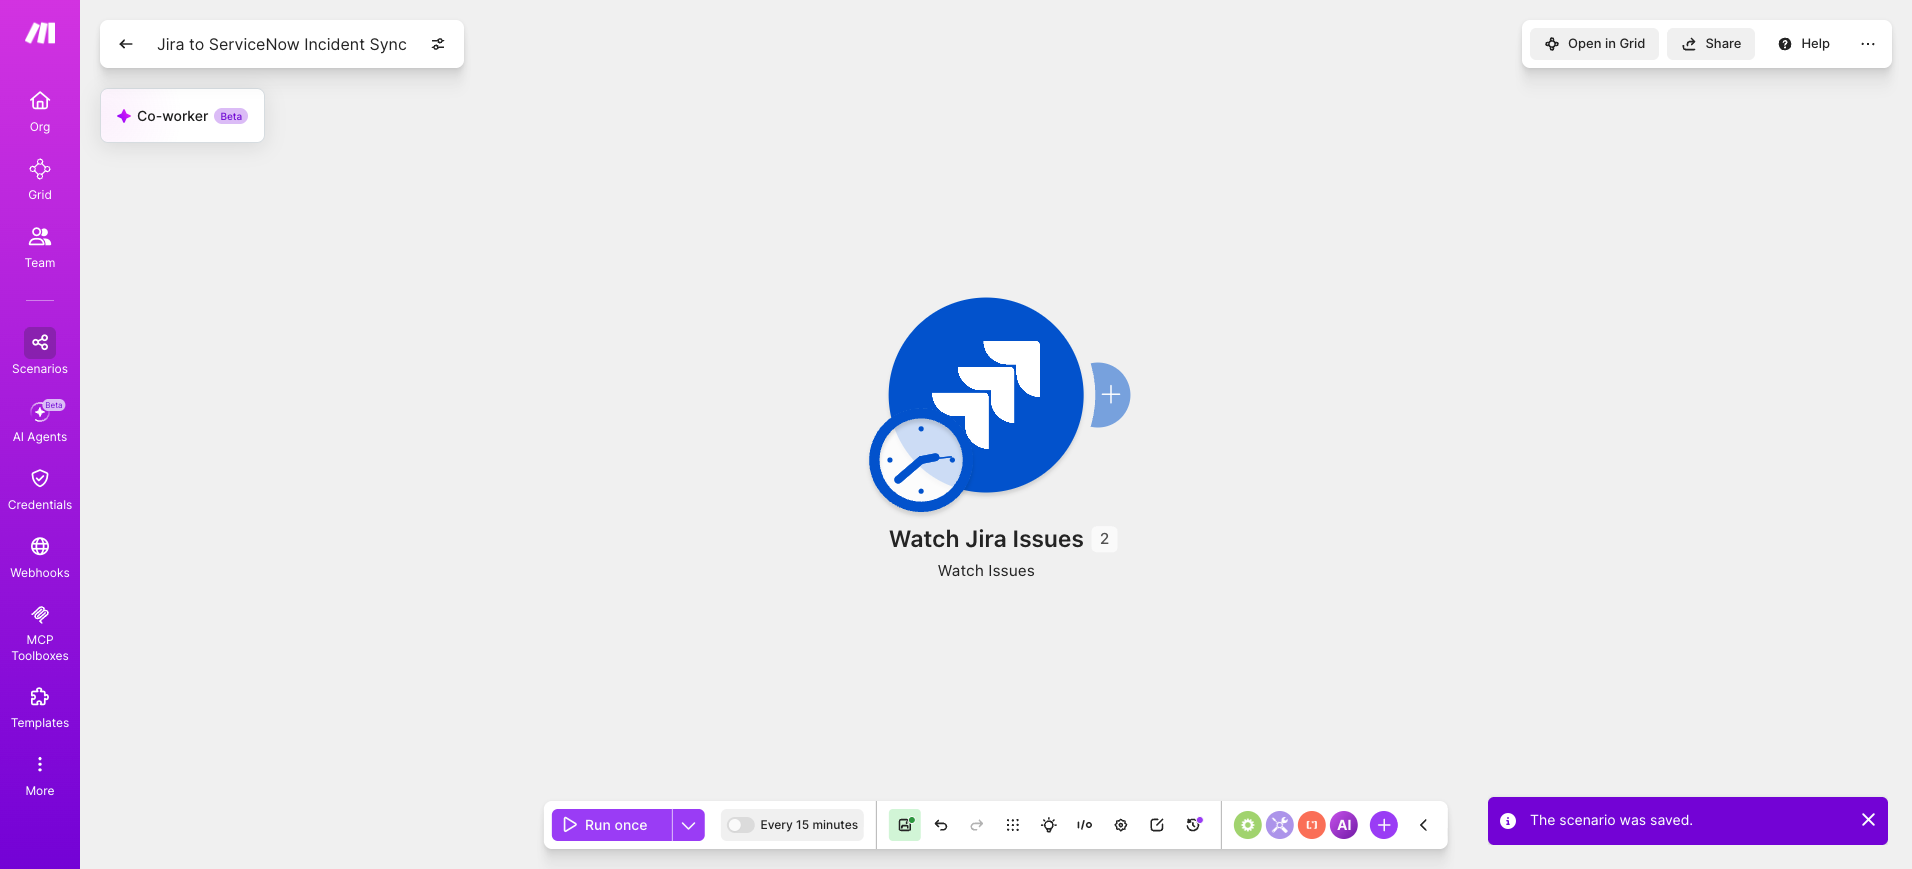Click the lightbulb explain flow icon

pyautogui.click(x=1049, y=825)
